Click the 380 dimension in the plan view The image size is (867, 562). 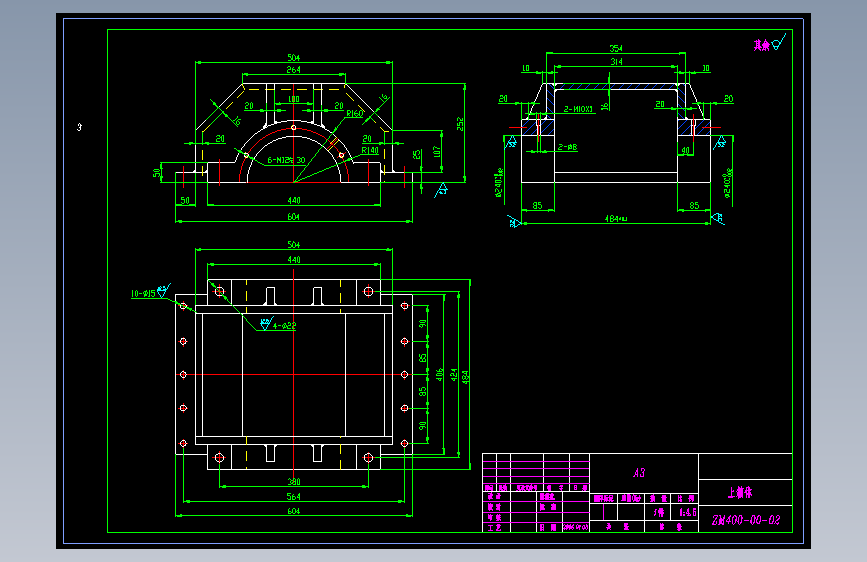294,482
